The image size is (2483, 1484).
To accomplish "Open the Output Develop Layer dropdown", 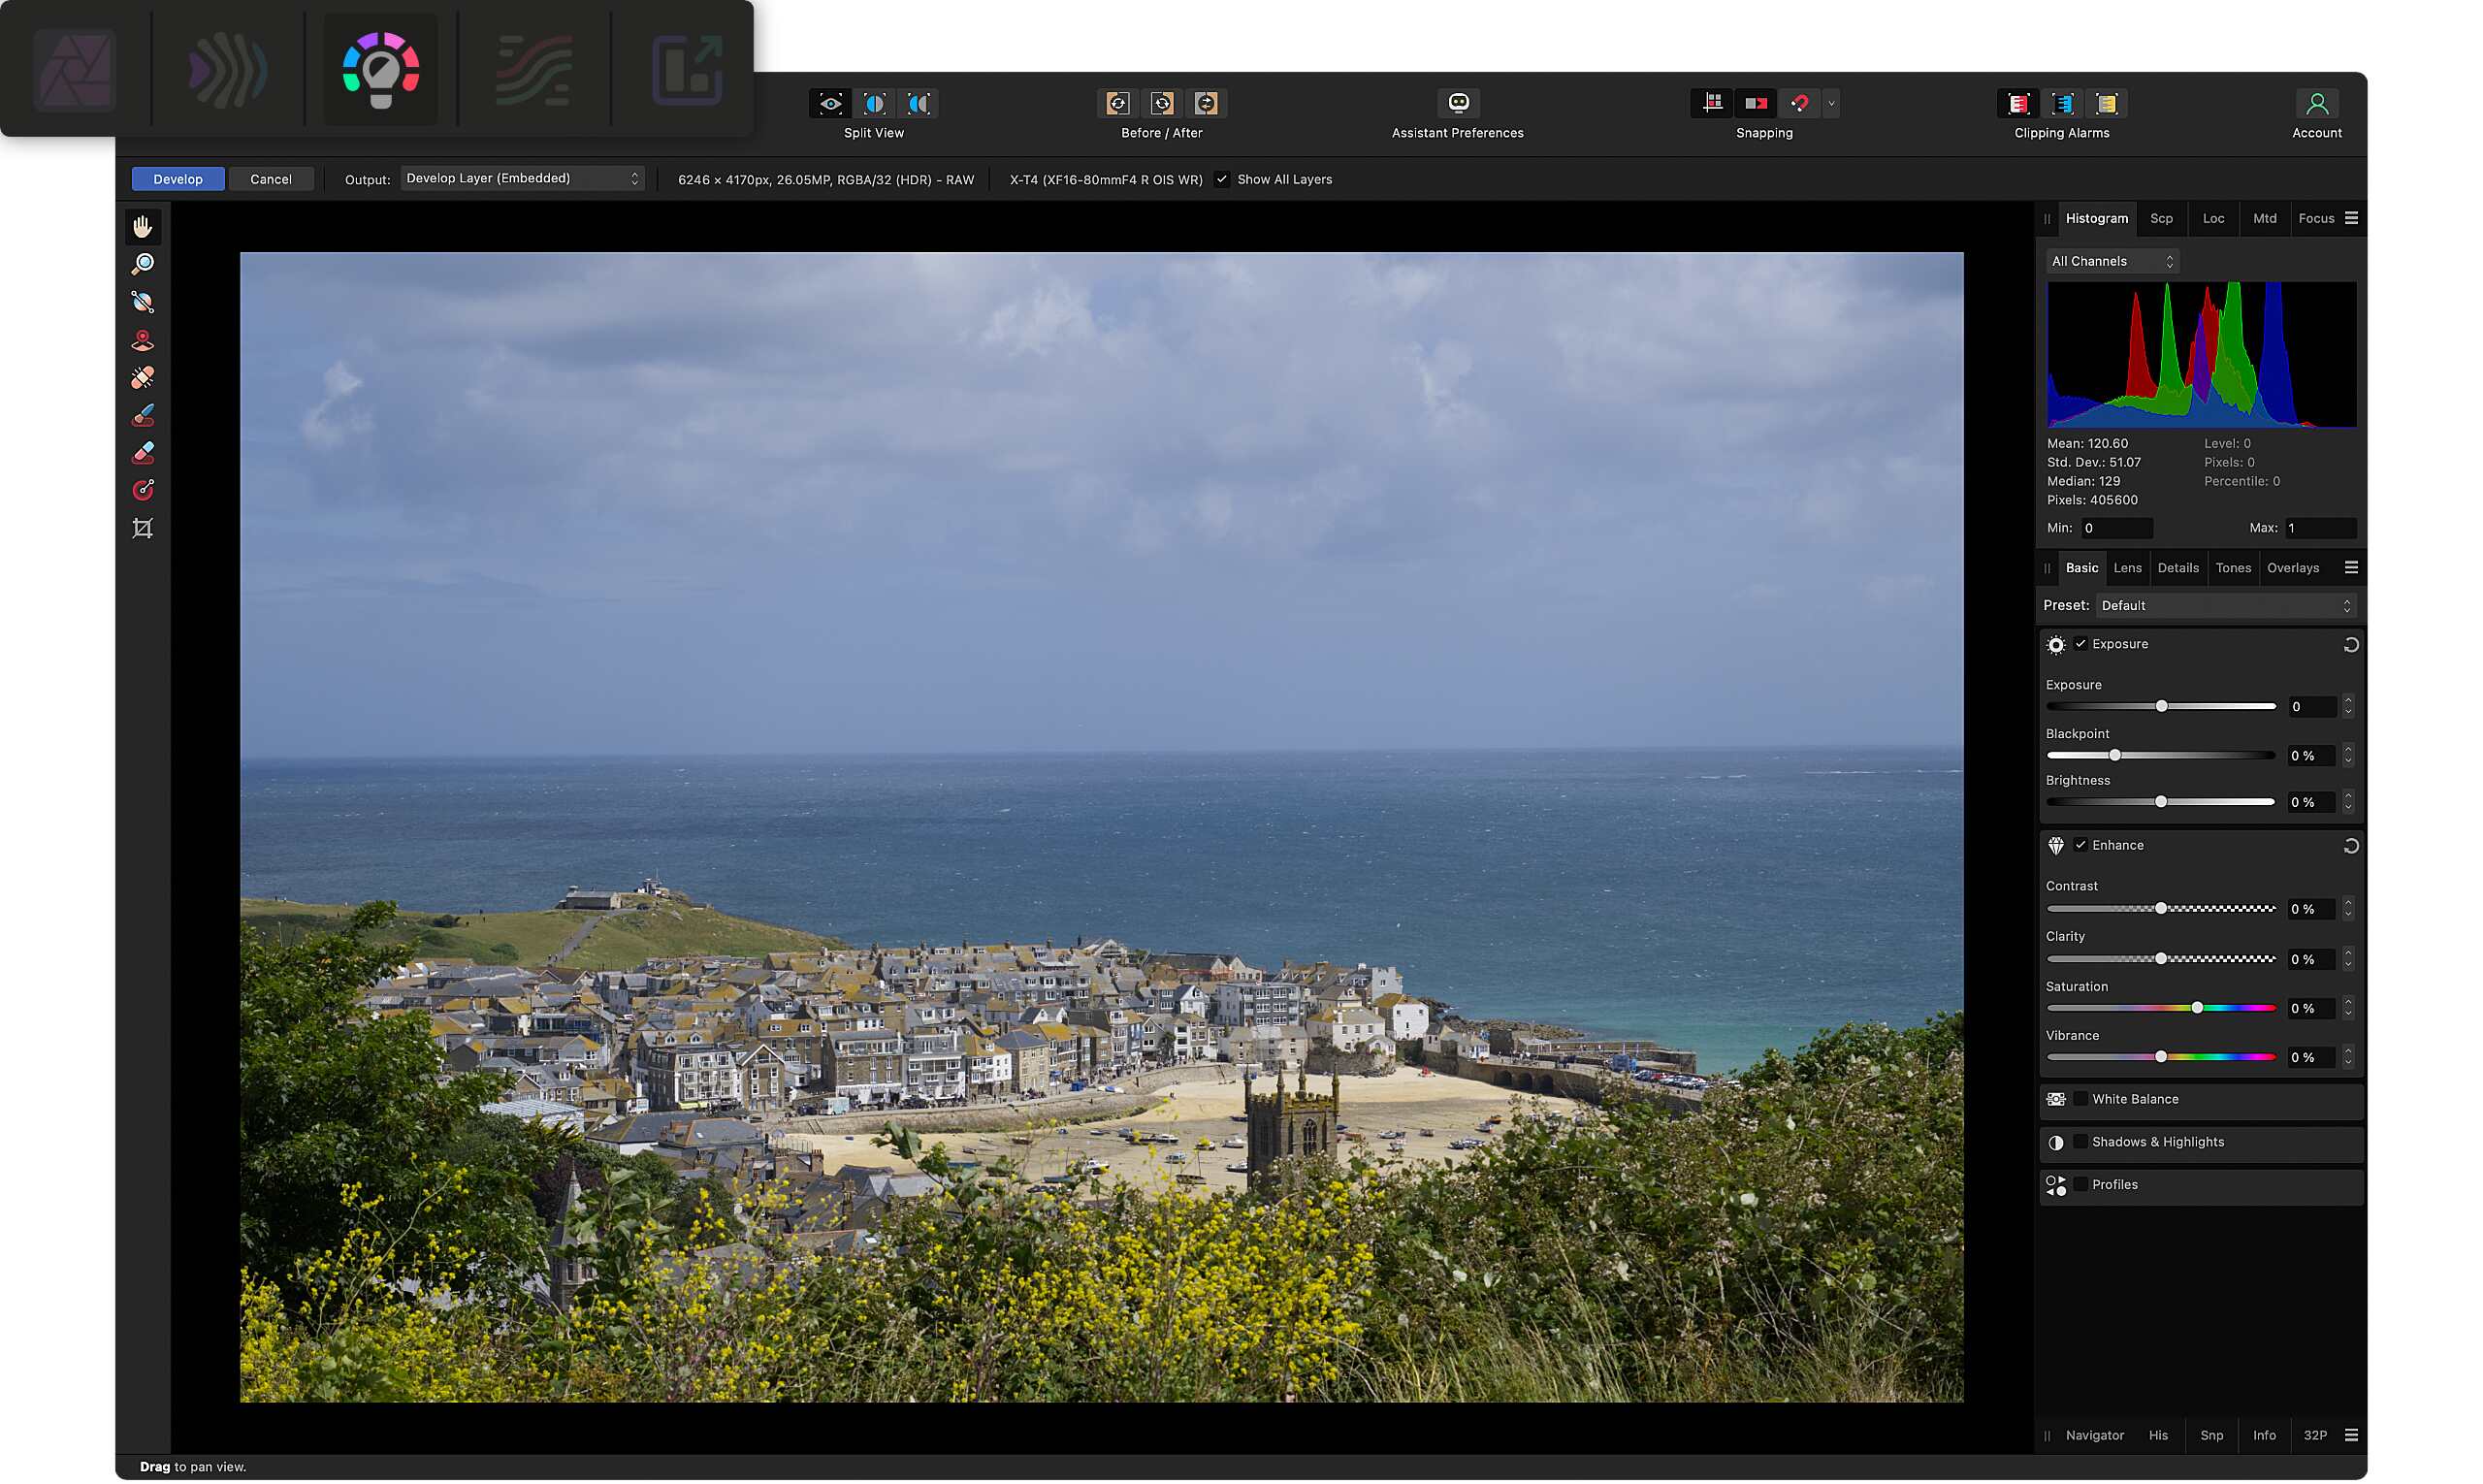I will [x=522, y=179].
